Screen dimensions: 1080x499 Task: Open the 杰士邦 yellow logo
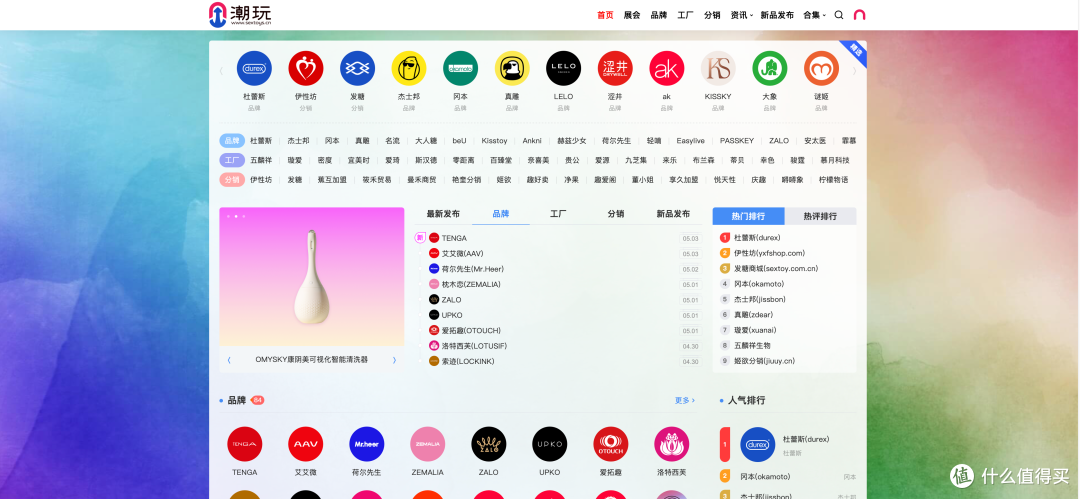[409, 68]
